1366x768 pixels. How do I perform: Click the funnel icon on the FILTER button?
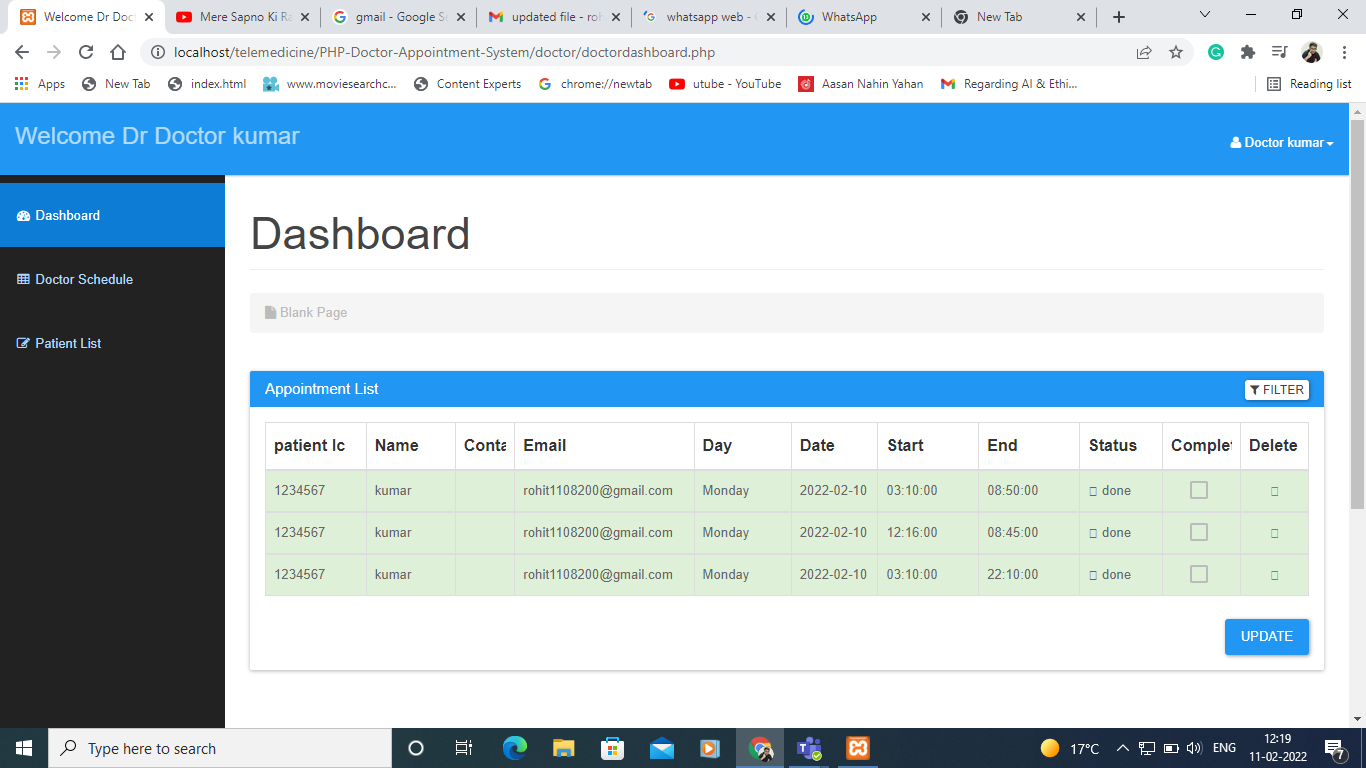[1255, 390]
